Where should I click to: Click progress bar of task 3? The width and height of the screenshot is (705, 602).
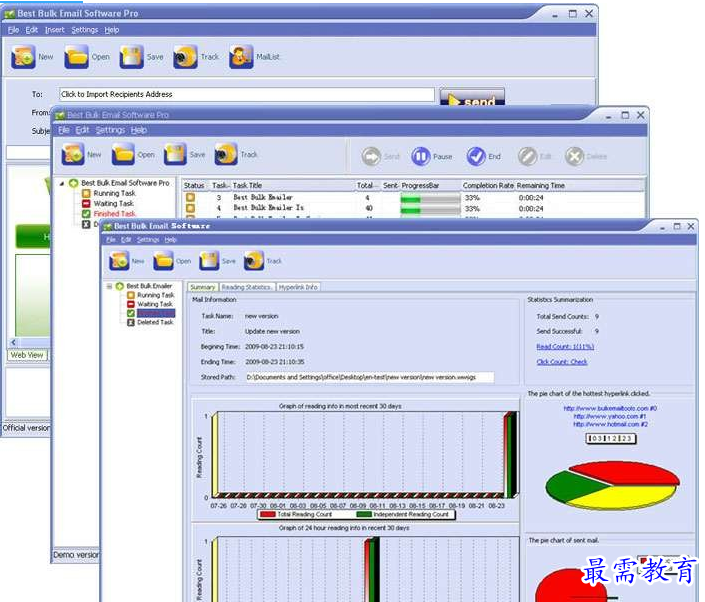(430, 198)
